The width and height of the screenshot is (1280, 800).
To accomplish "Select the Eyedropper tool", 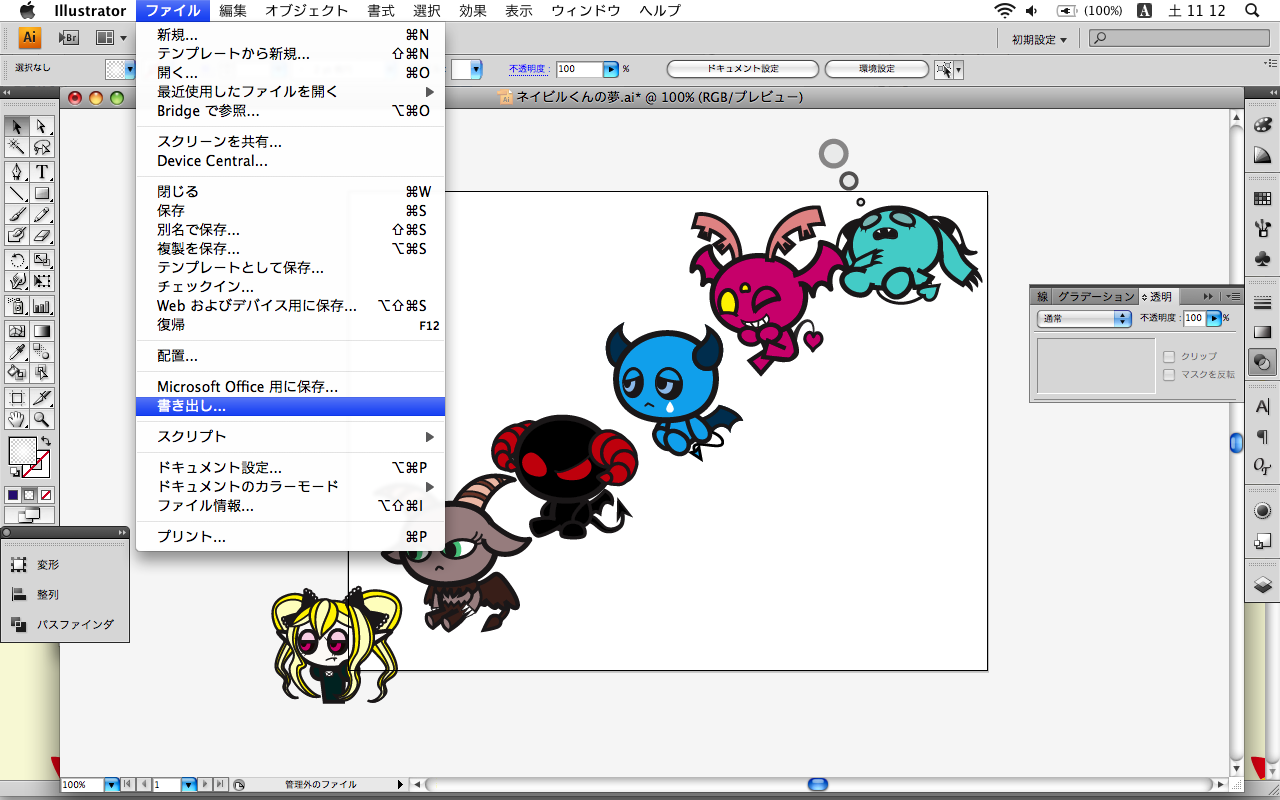I will [x=17, y=352].
